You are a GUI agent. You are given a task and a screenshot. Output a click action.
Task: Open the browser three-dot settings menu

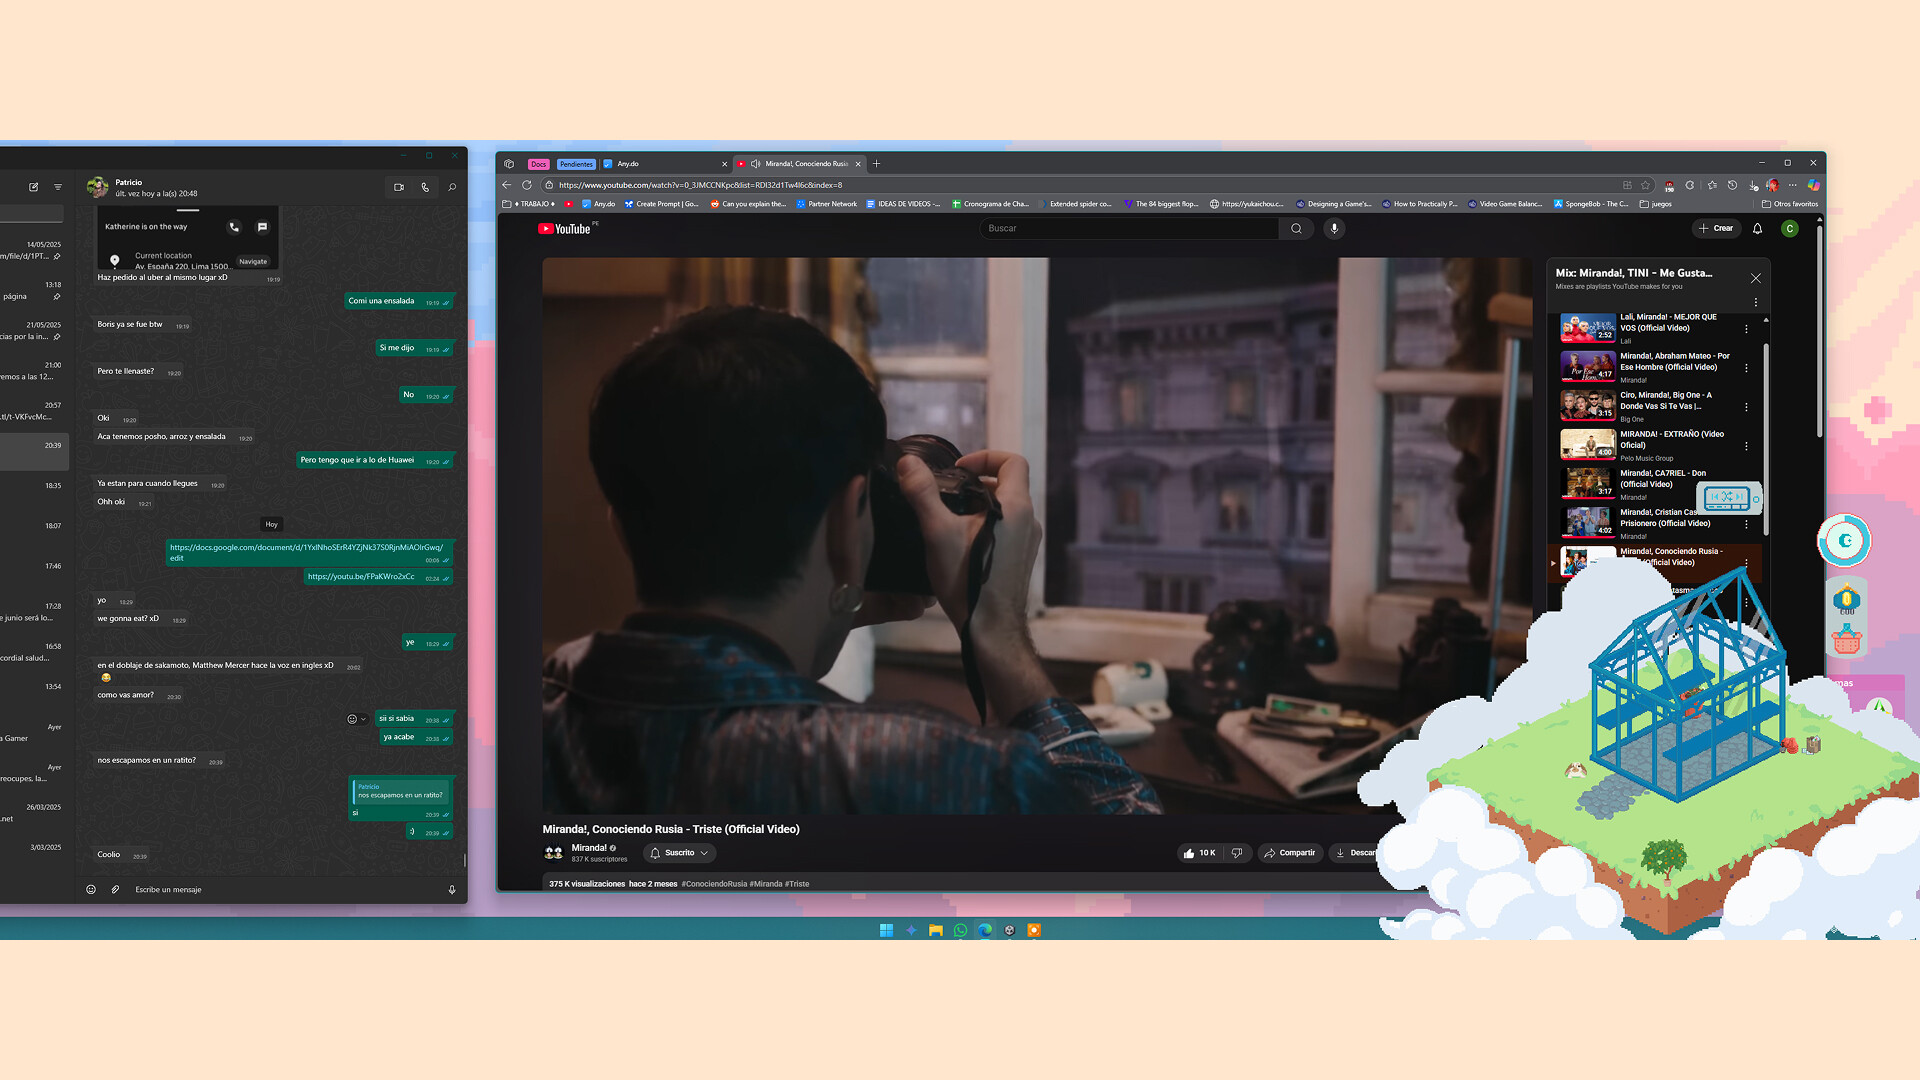coord(1792,186)
